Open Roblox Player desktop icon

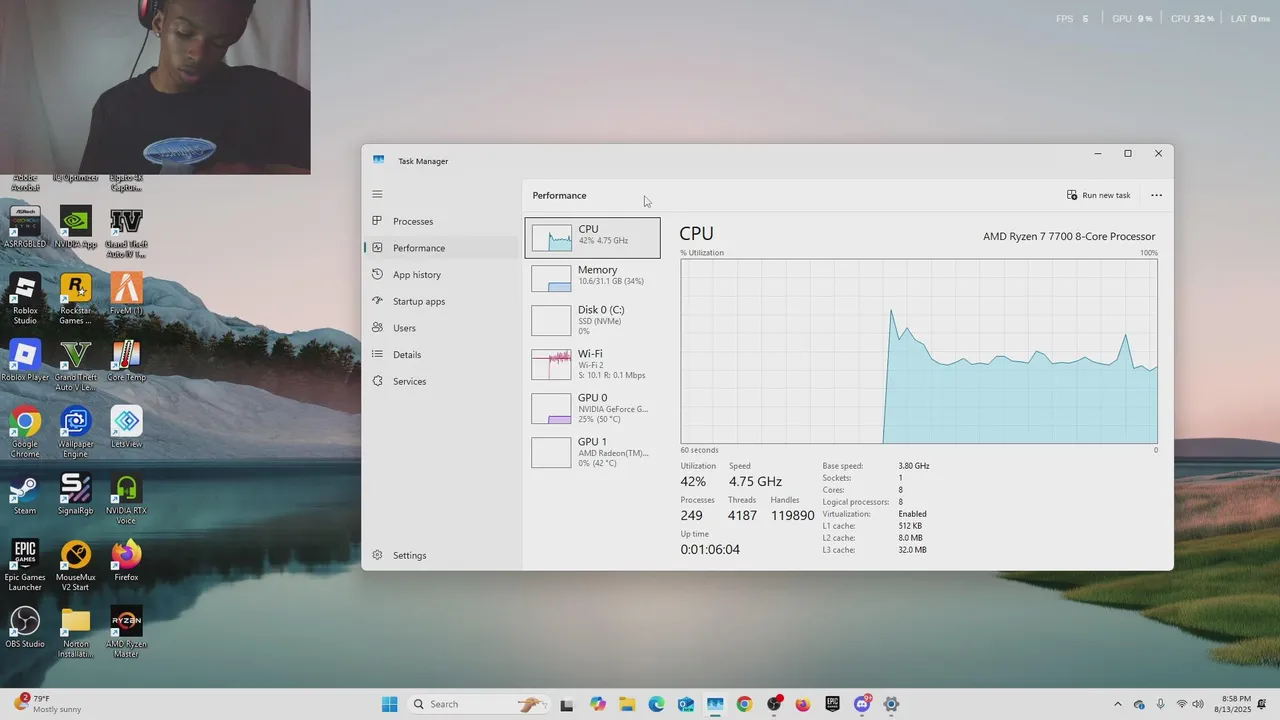[x=25, y=361]
